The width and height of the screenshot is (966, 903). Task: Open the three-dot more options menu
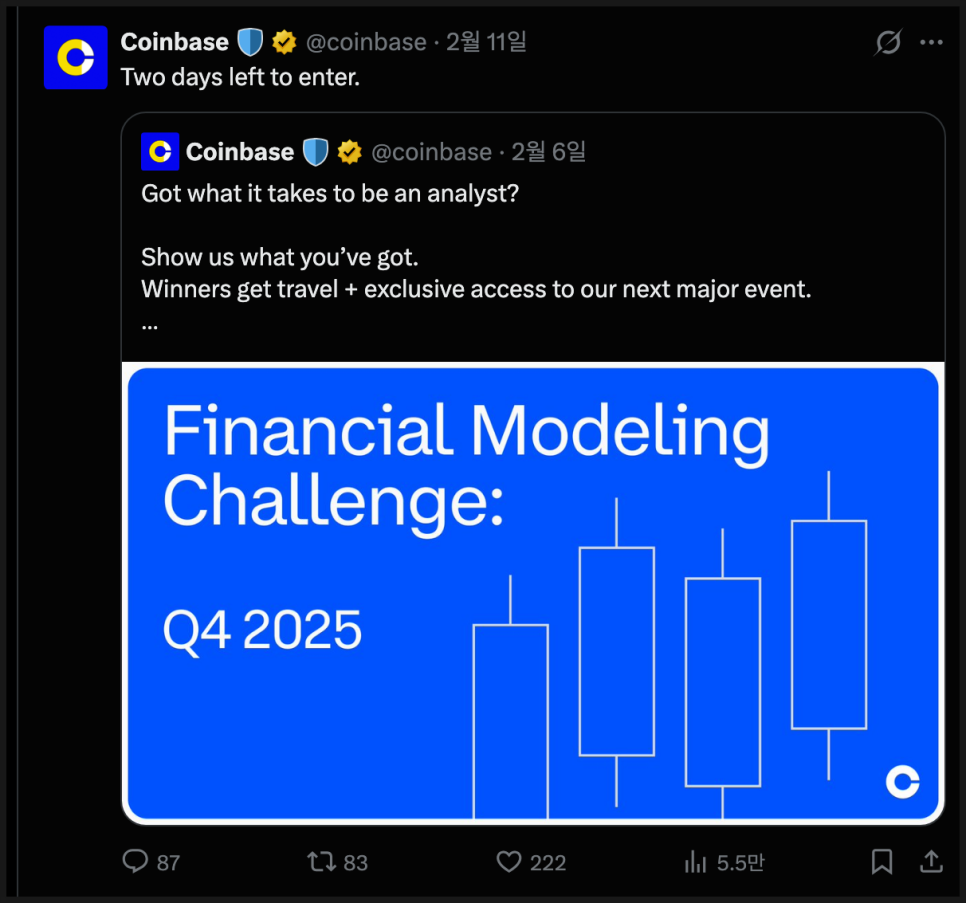(931, 42)
